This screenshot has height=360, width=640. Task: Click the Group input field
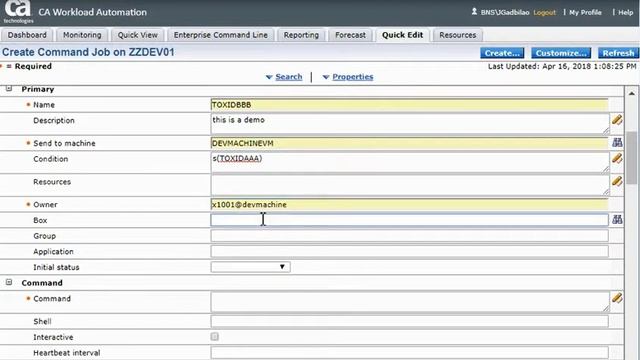(409, 236)
